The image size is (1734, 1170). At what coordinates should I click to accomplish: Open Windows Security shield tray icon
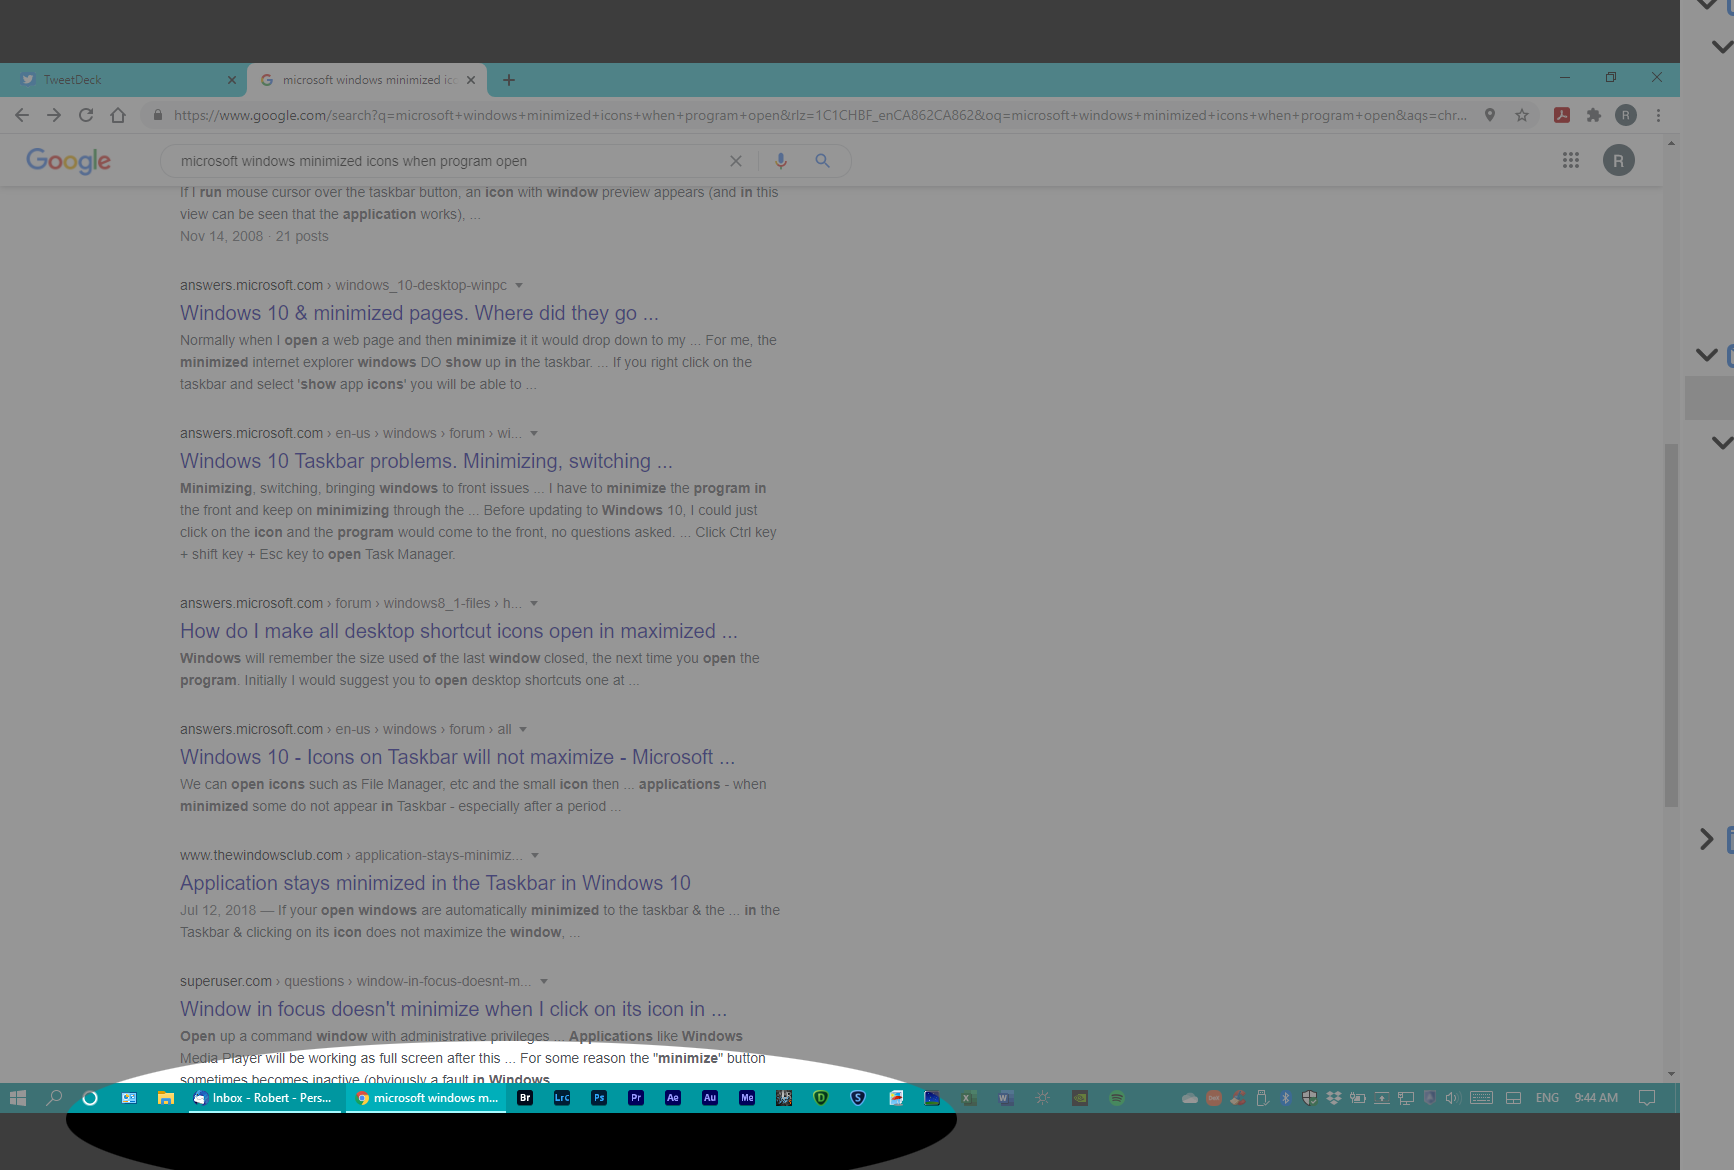1310,1098
